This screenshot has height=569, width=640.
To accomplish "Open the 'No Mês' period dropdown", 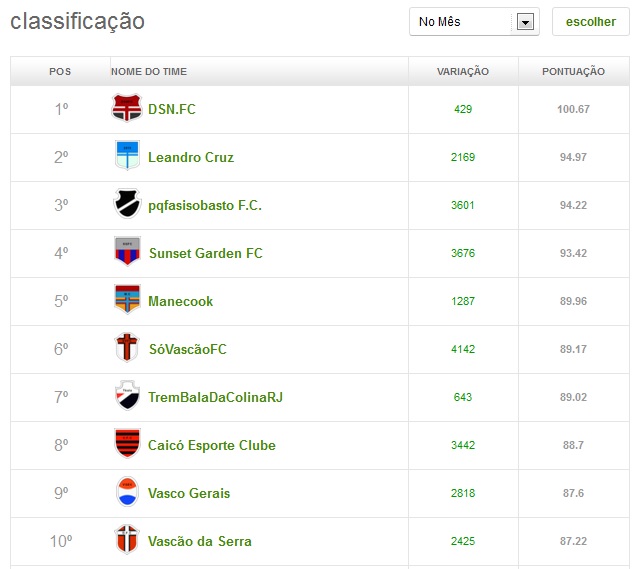I will pos(464,22).
